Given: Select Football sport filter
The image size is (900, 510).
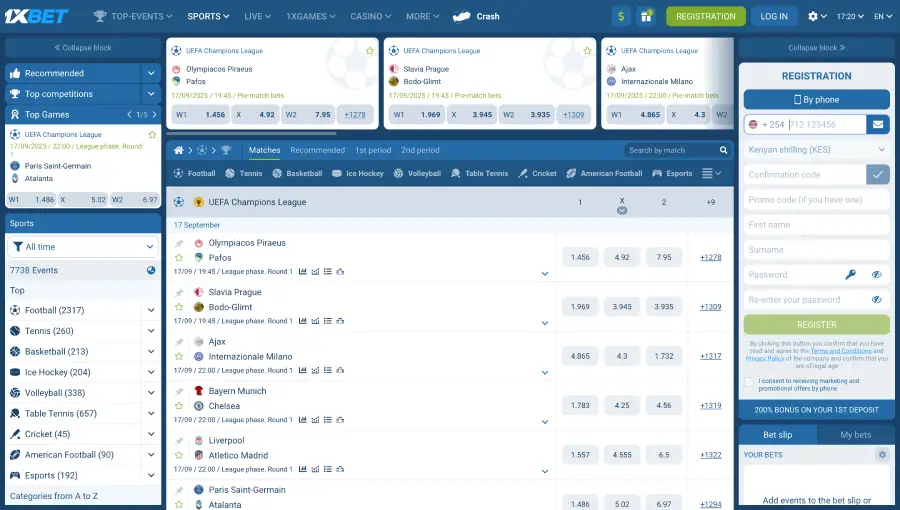Looking at the screenshot, I should pyautogui.click(x=194, y=173).
